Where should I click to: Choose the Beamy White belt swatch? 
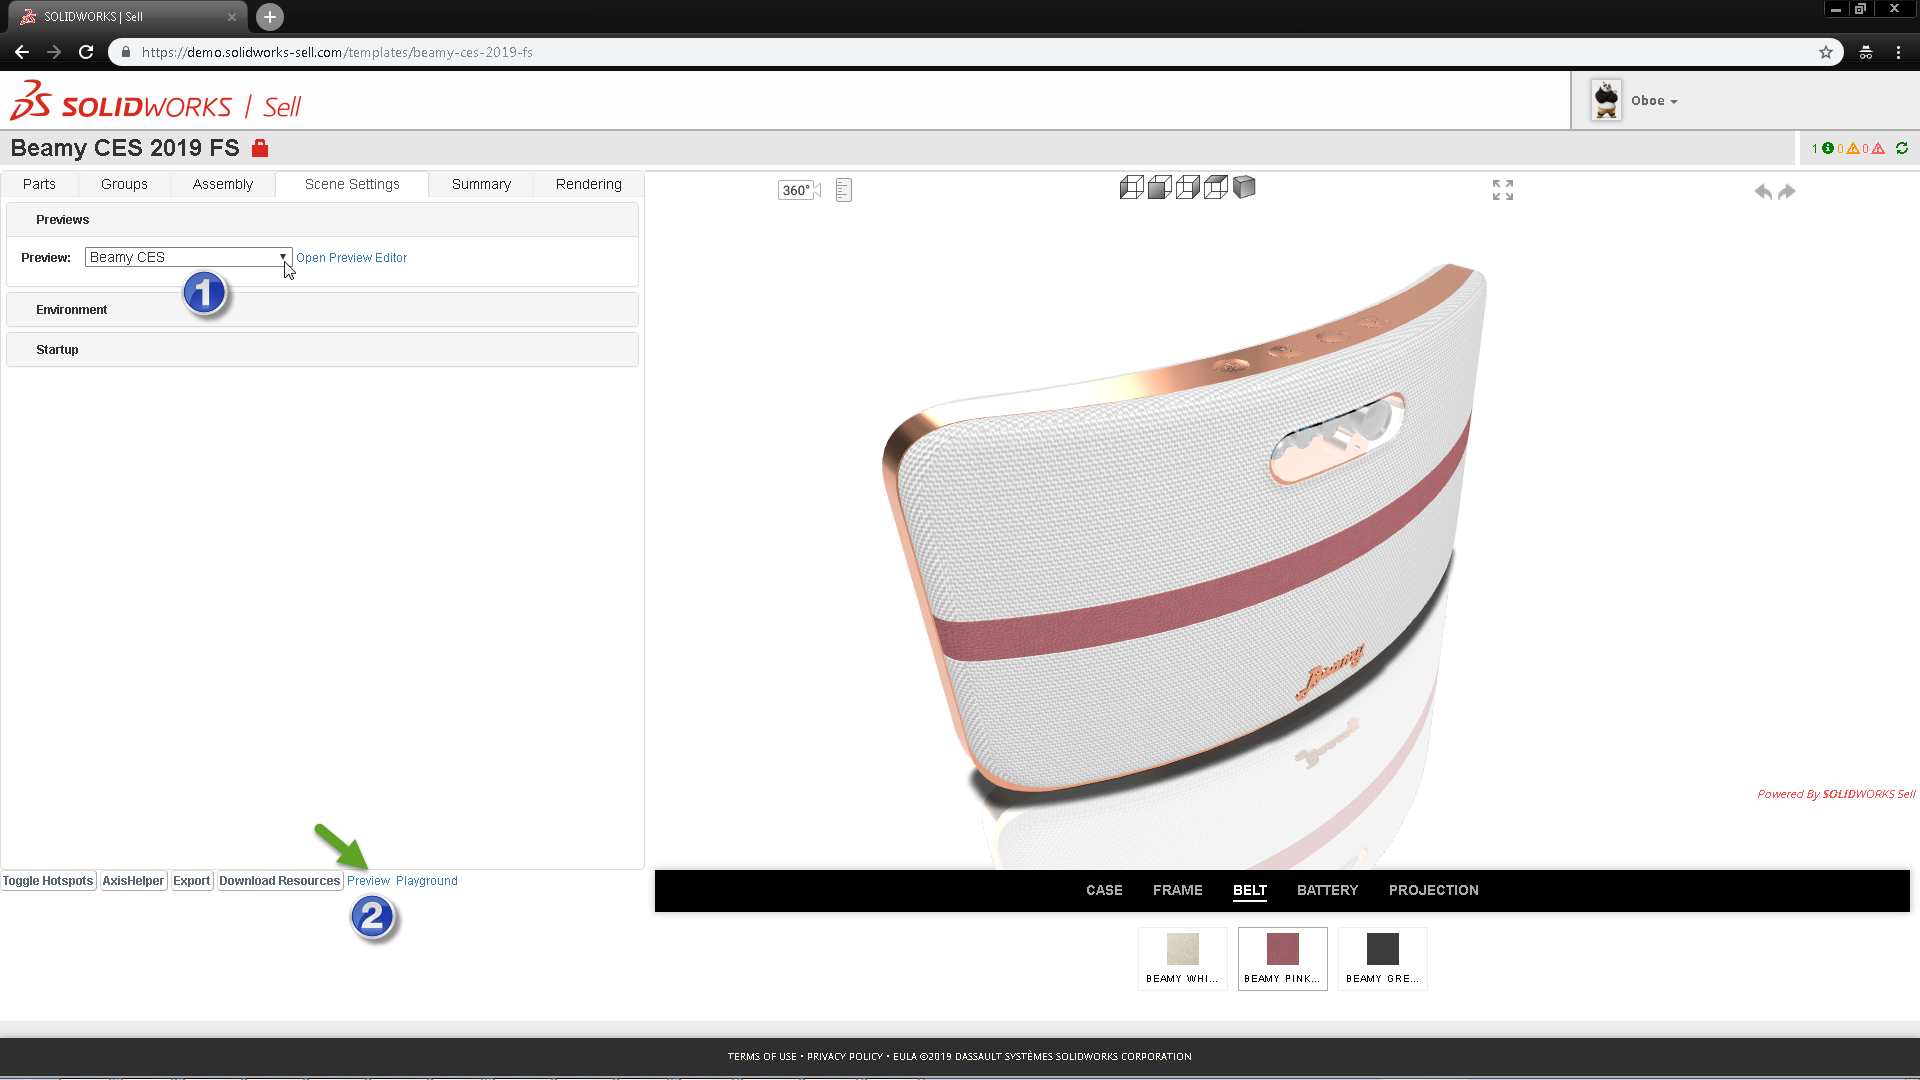pos(1182,958)
